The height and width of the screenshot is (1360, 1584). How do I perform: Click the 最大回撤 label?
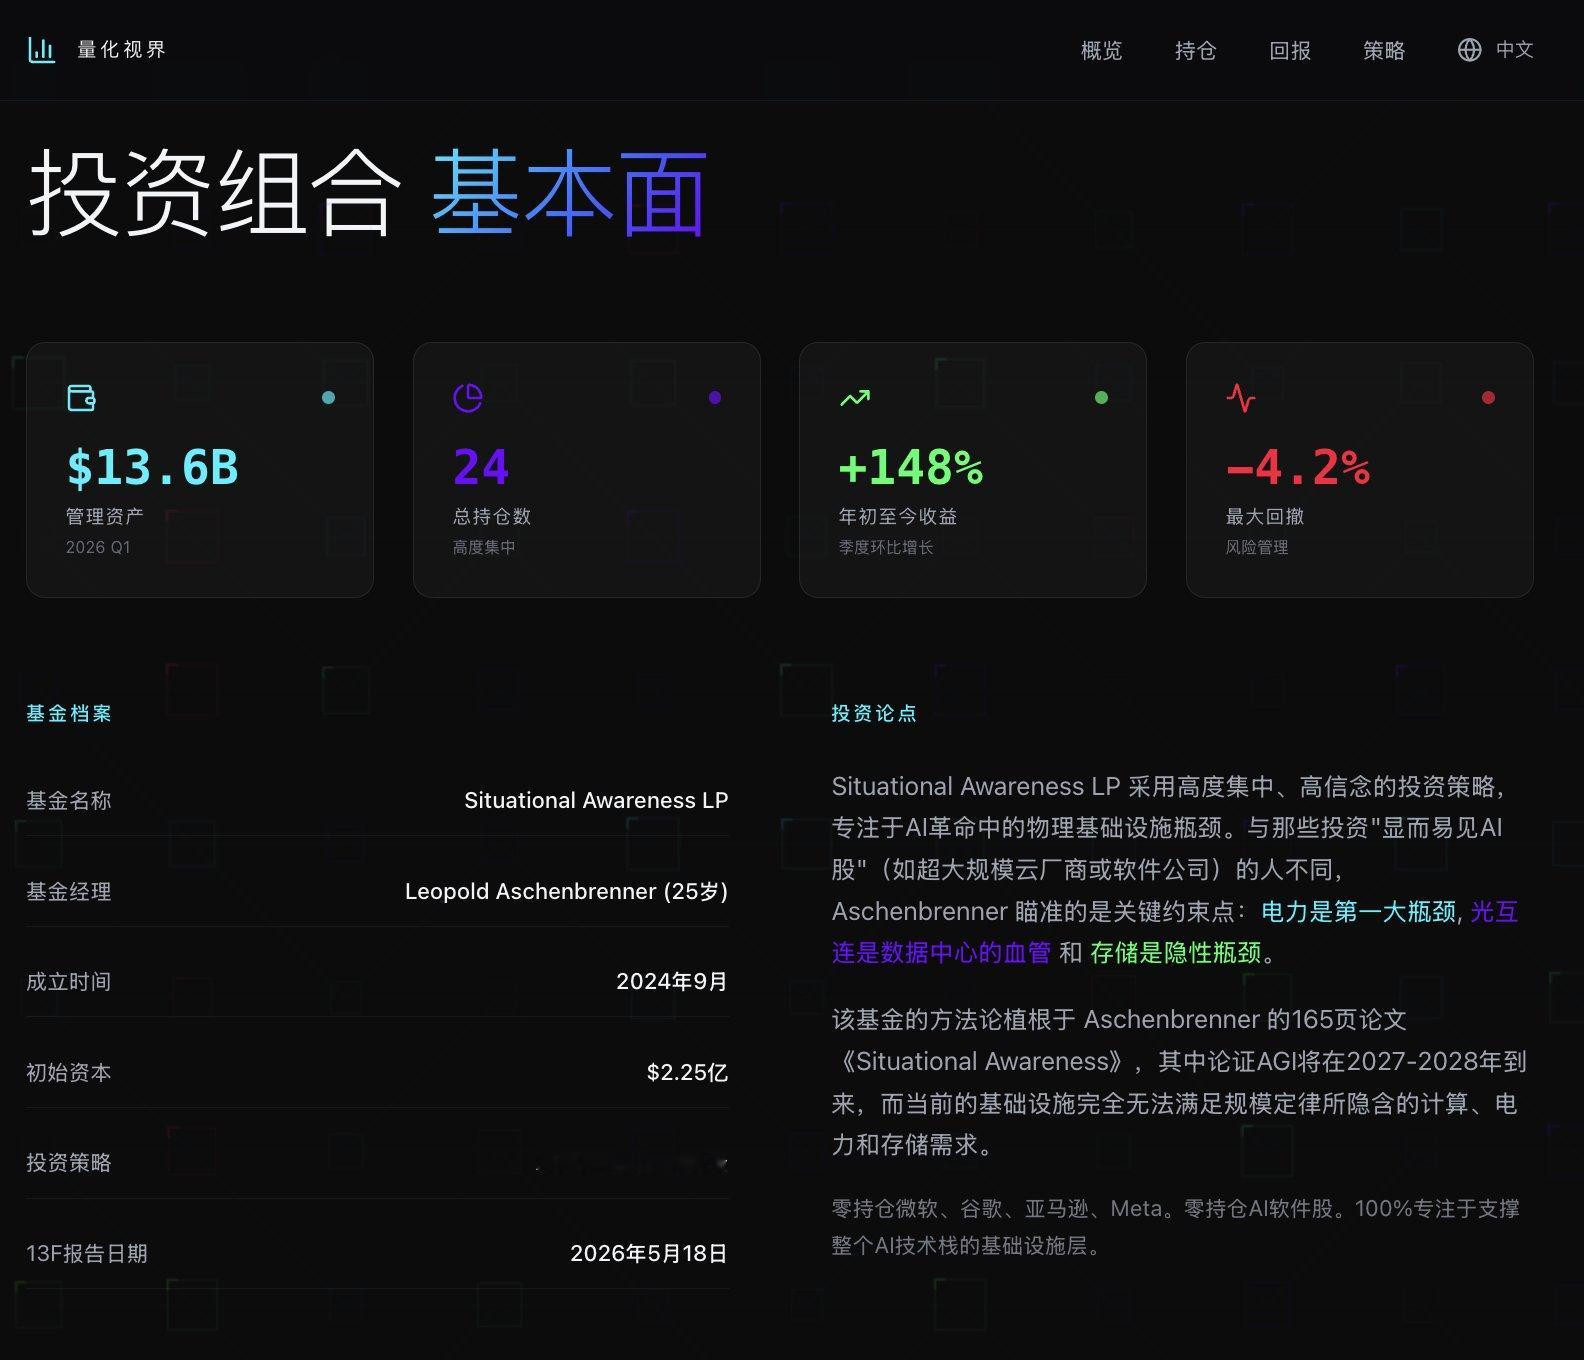tap(1265, 516)
